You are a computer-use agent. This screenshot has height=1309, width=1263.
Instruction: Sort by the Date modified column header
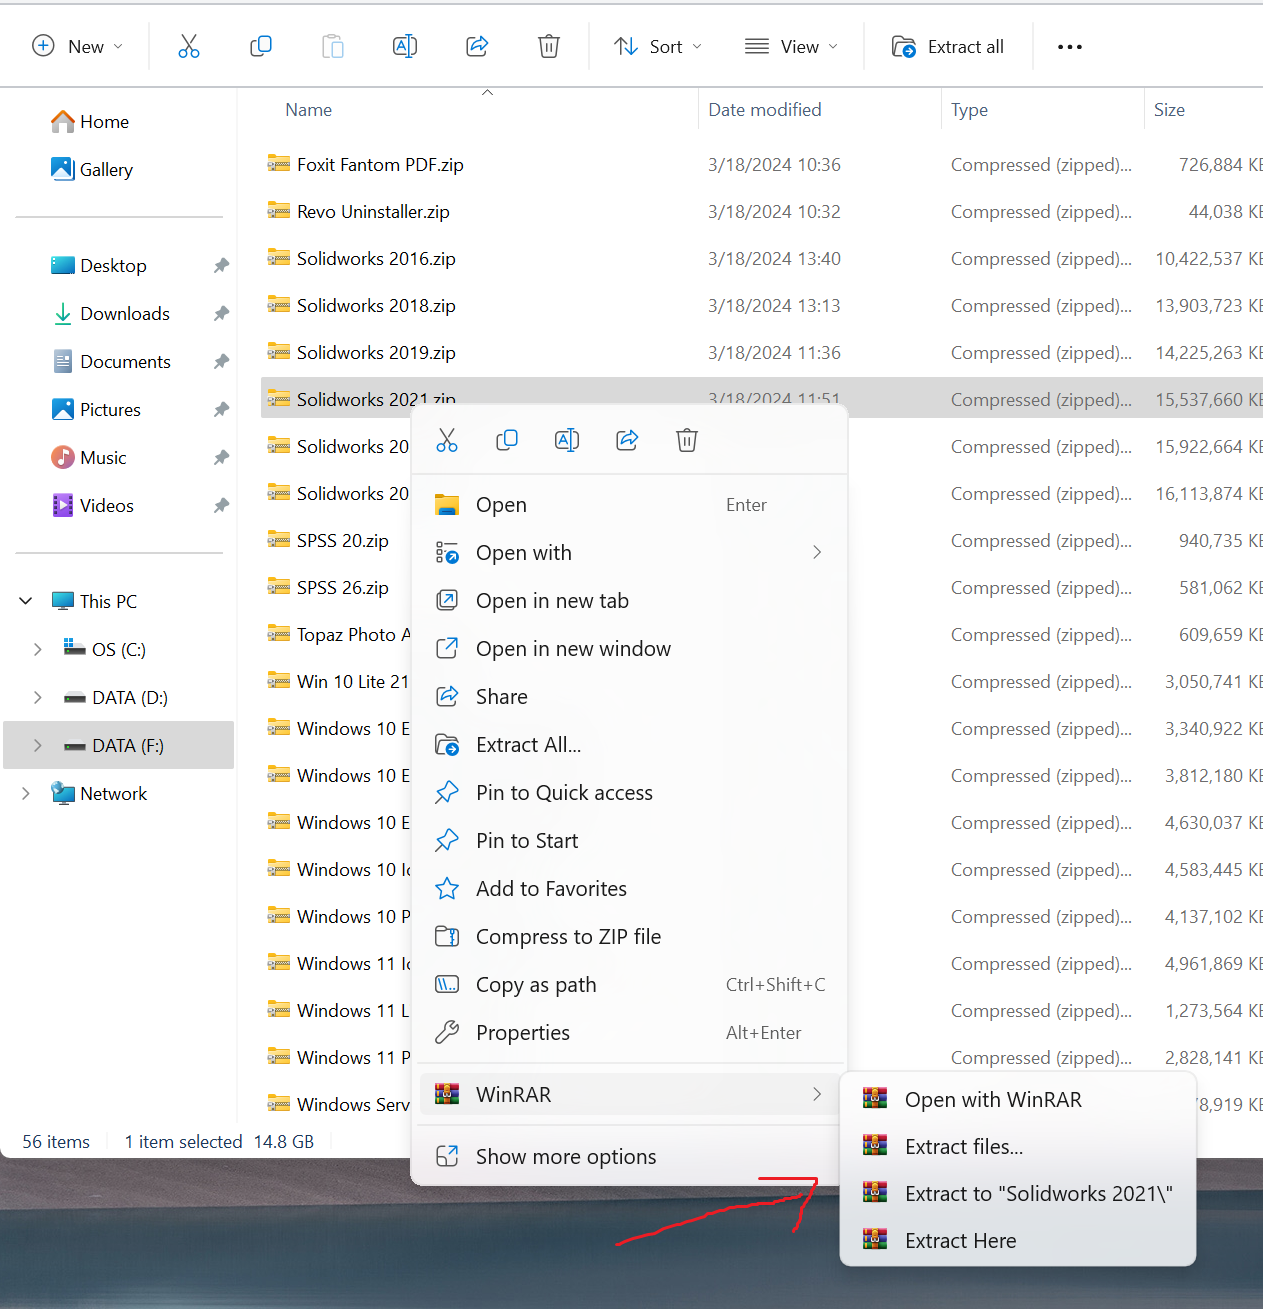[x=765, y=110]
